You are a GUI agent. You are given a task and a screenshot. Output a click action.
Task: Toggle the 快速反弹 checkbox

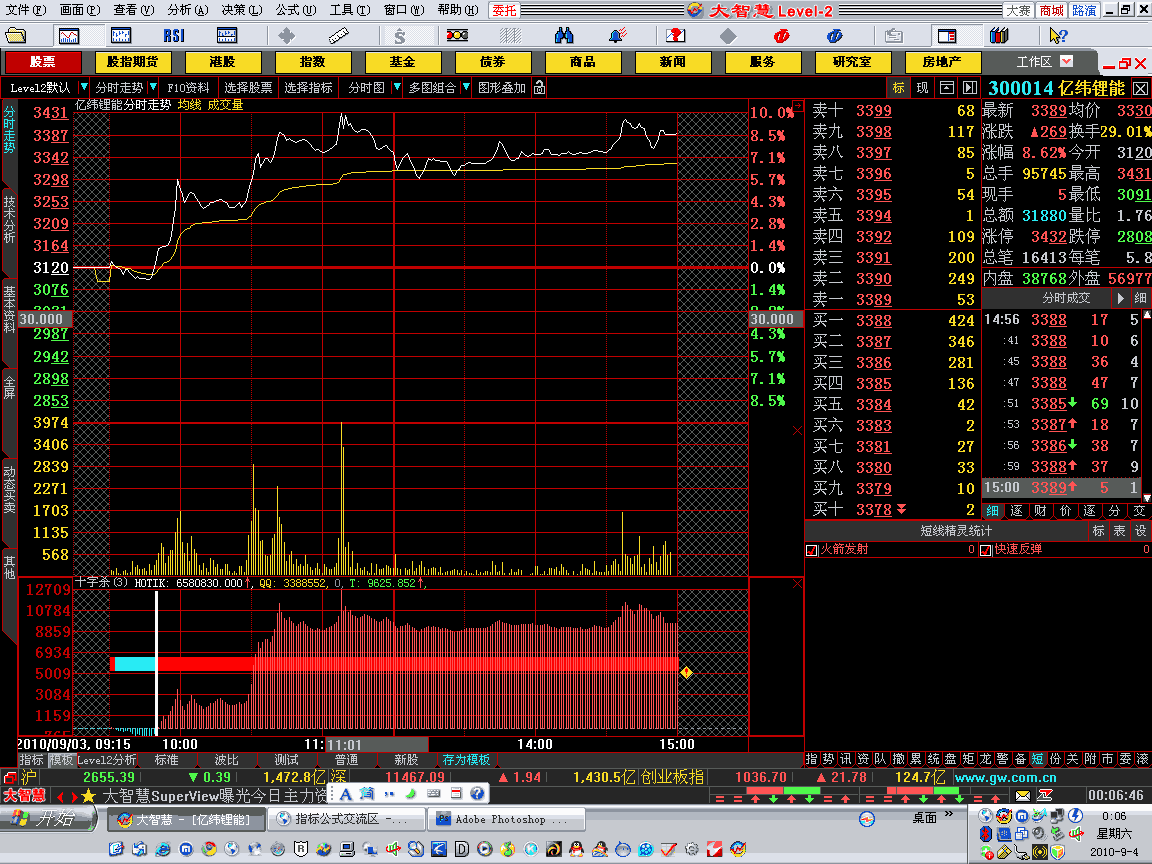986,550
